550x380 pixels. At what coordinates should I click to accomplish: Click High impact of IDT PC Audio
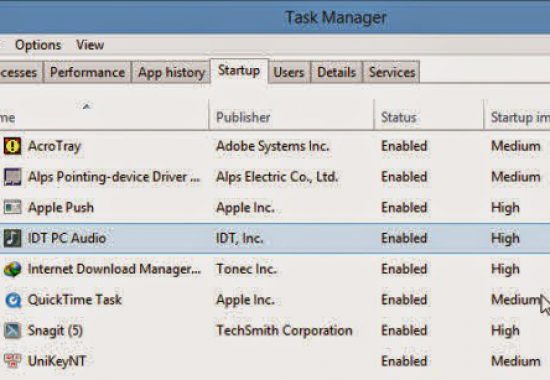pos(505,239)
